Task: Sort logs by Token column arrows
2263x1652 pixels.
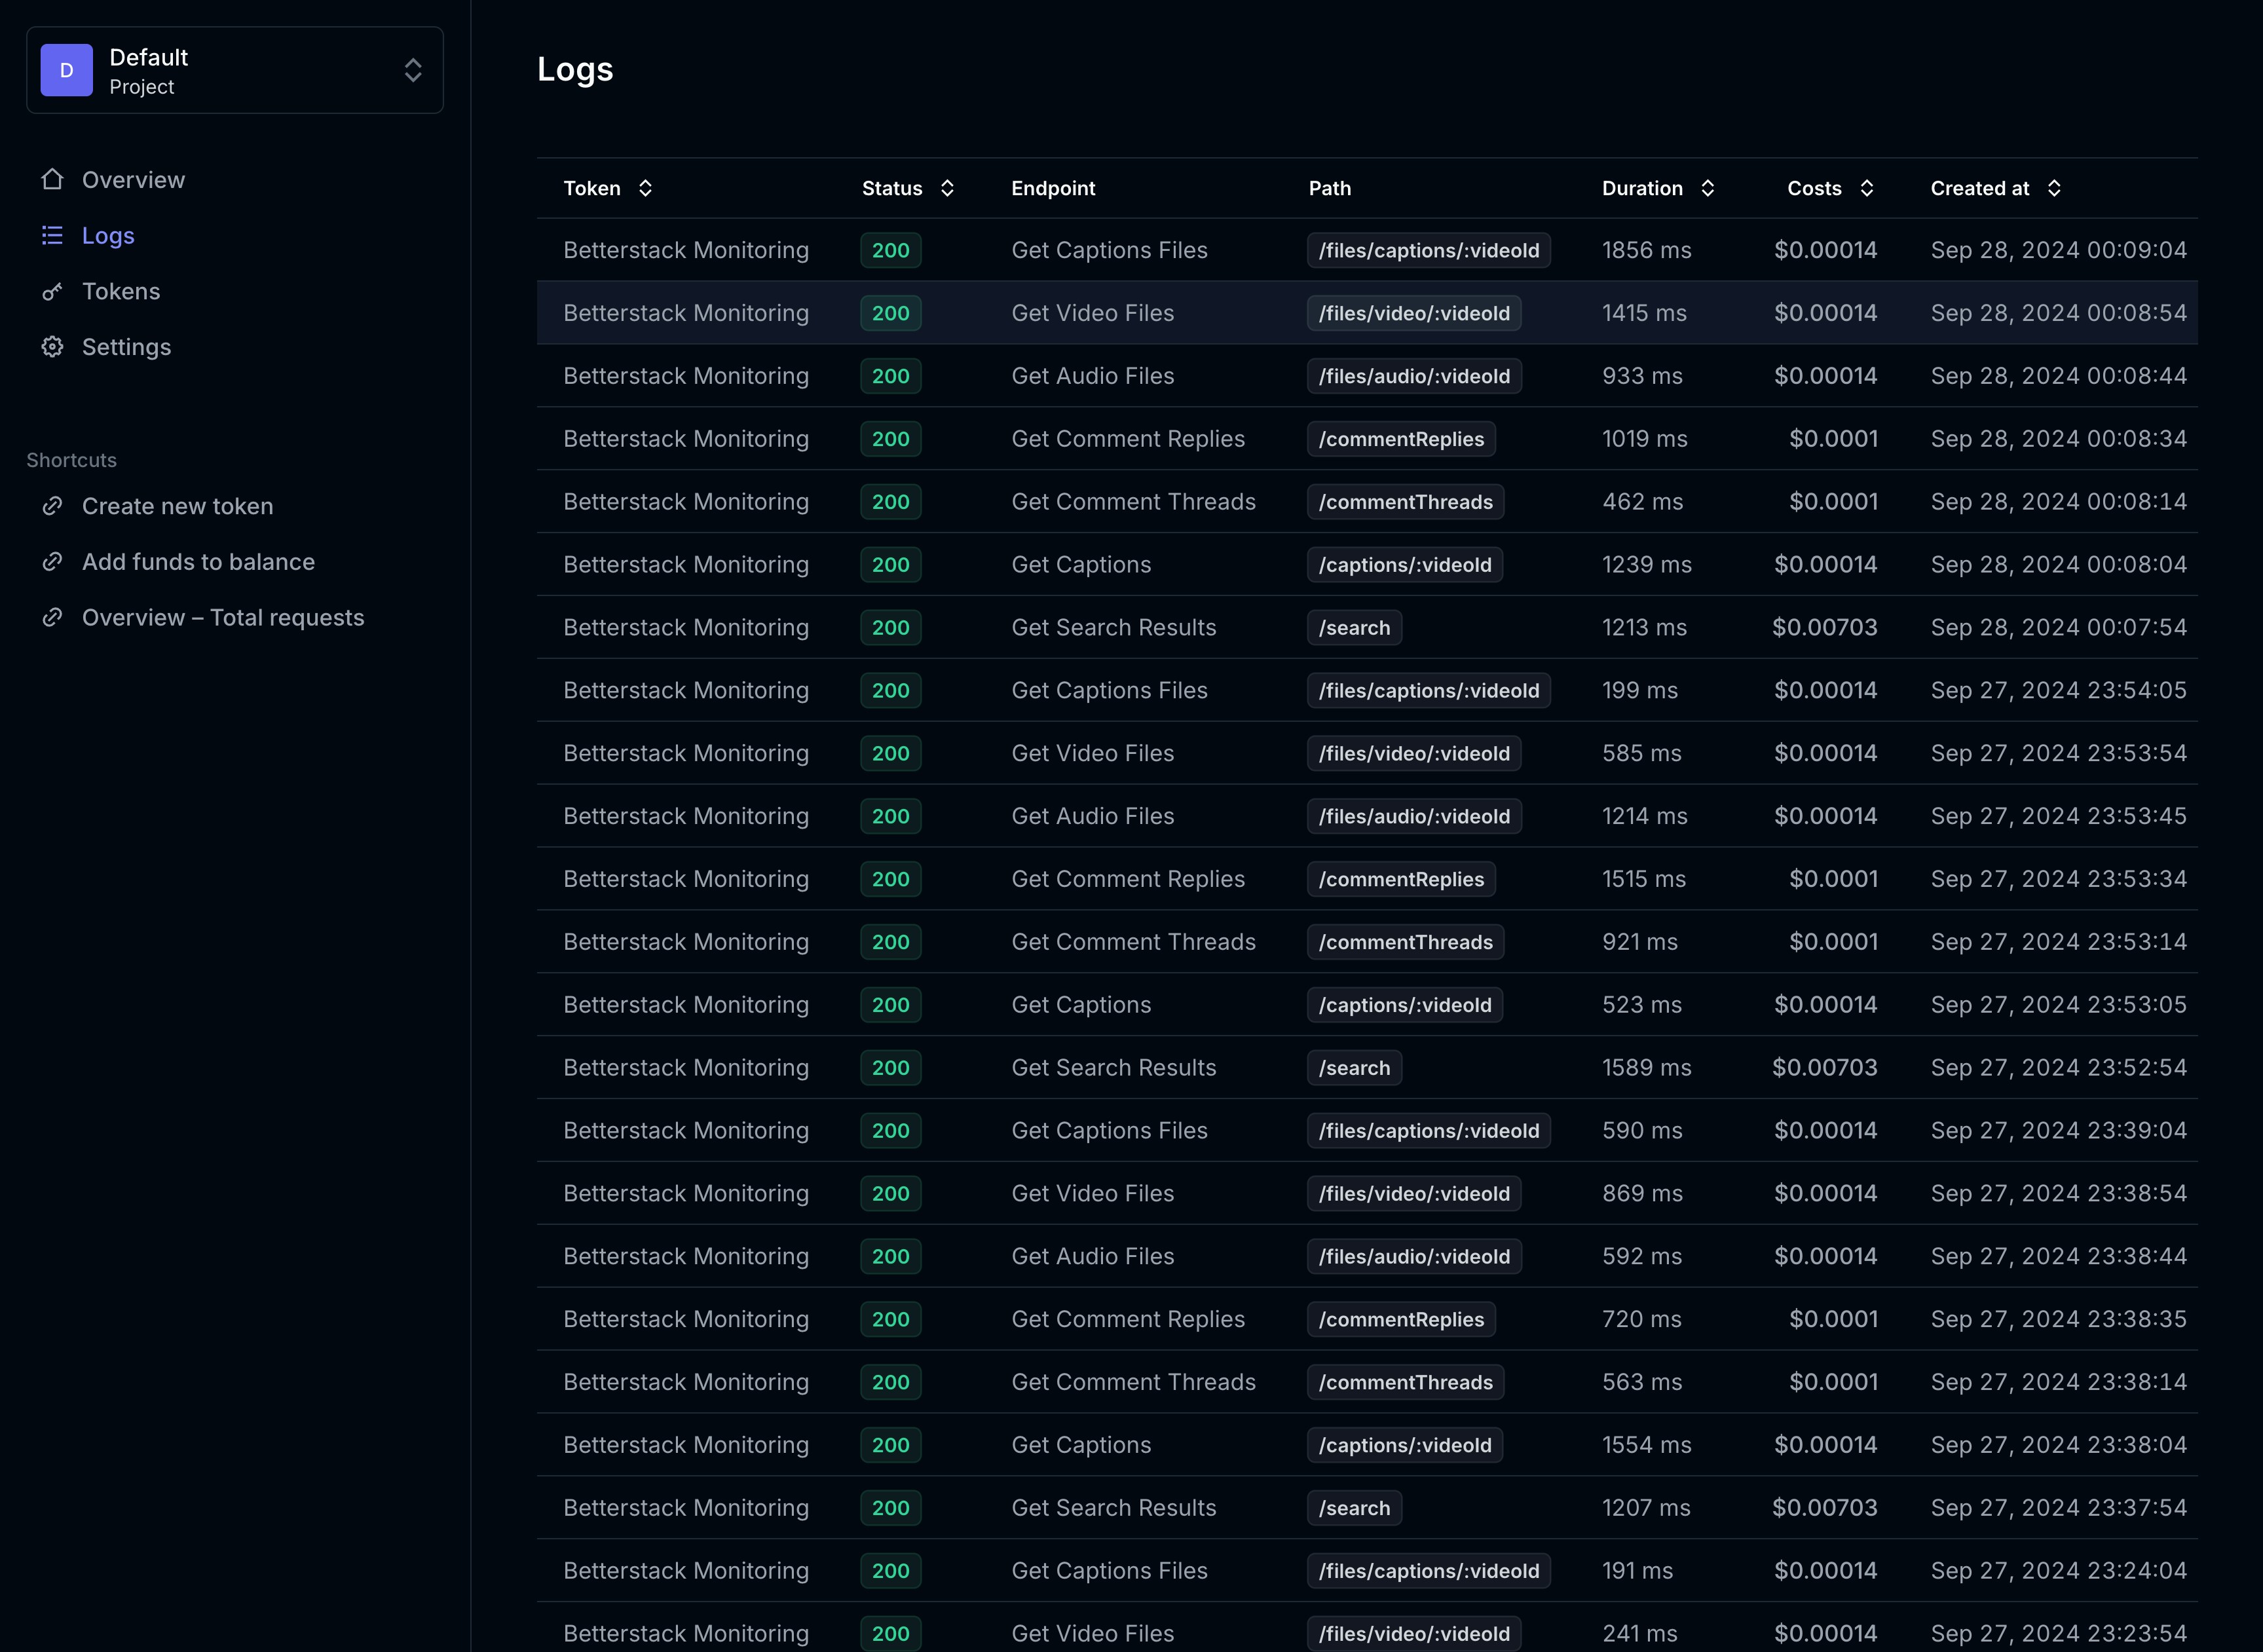Action: point(645,188)
